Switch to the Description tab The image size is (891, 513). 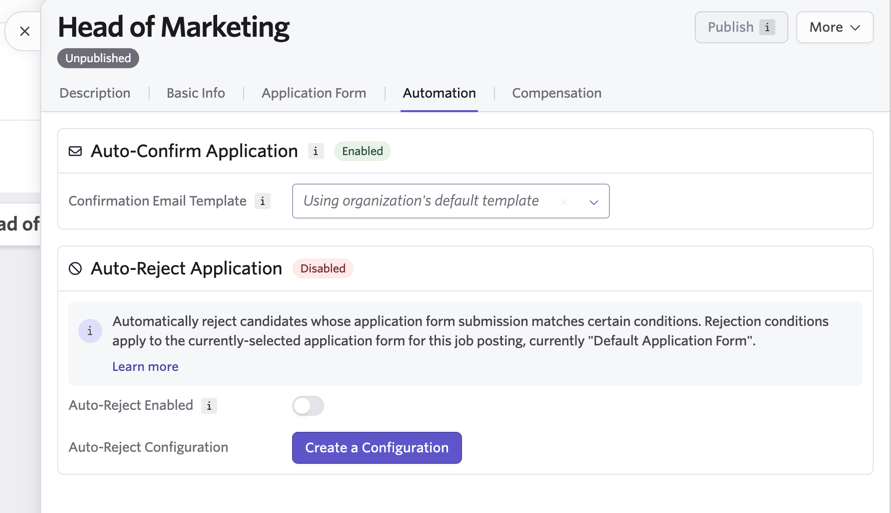click(x=95, y=93)
